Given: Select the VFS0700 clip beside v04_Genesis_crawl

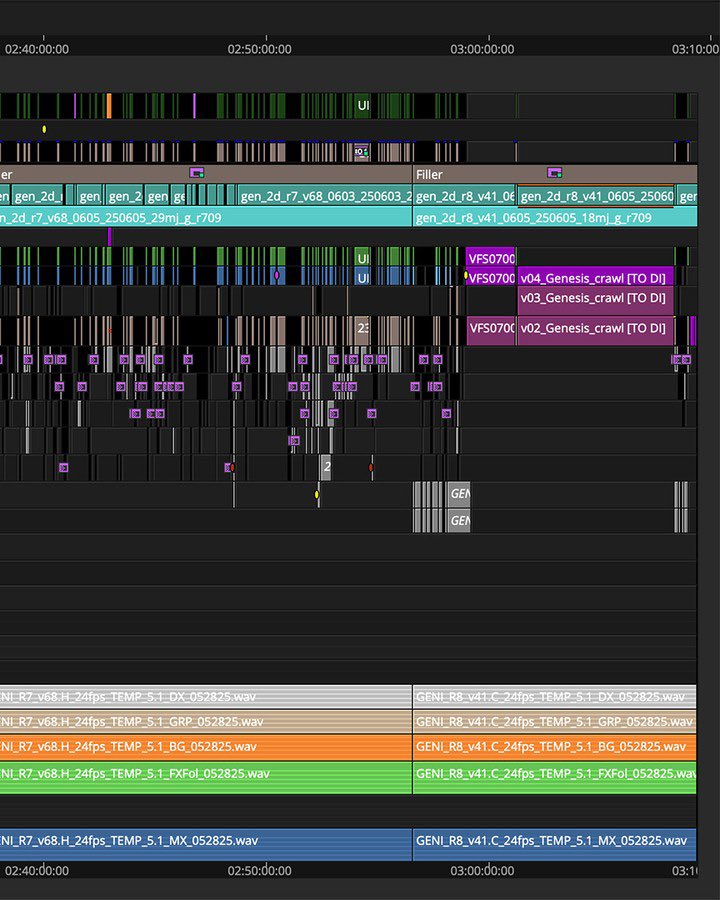Looking at the screenshot, I should [491, 278].
